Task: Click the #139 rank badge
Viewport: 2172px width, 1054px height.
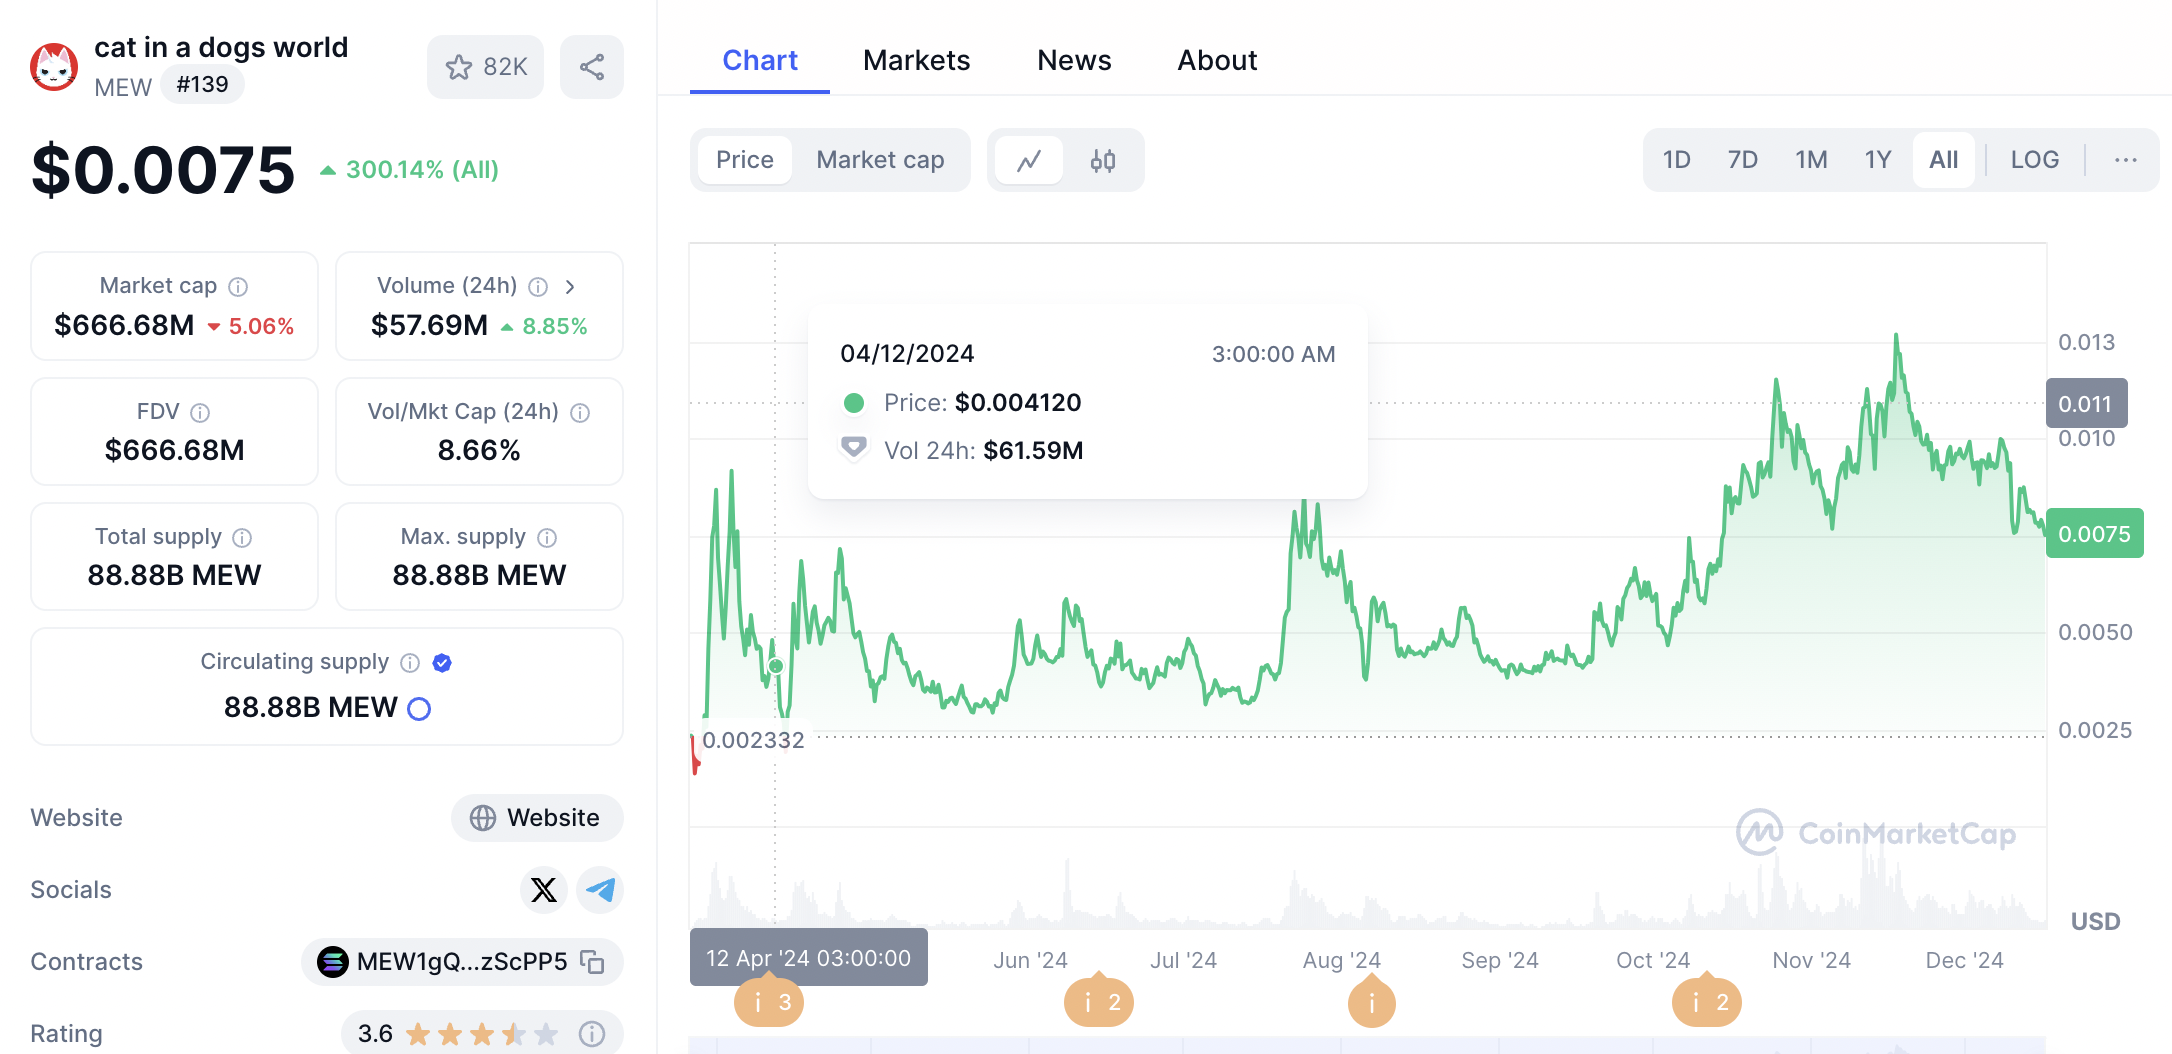Action: pos(202,85)
